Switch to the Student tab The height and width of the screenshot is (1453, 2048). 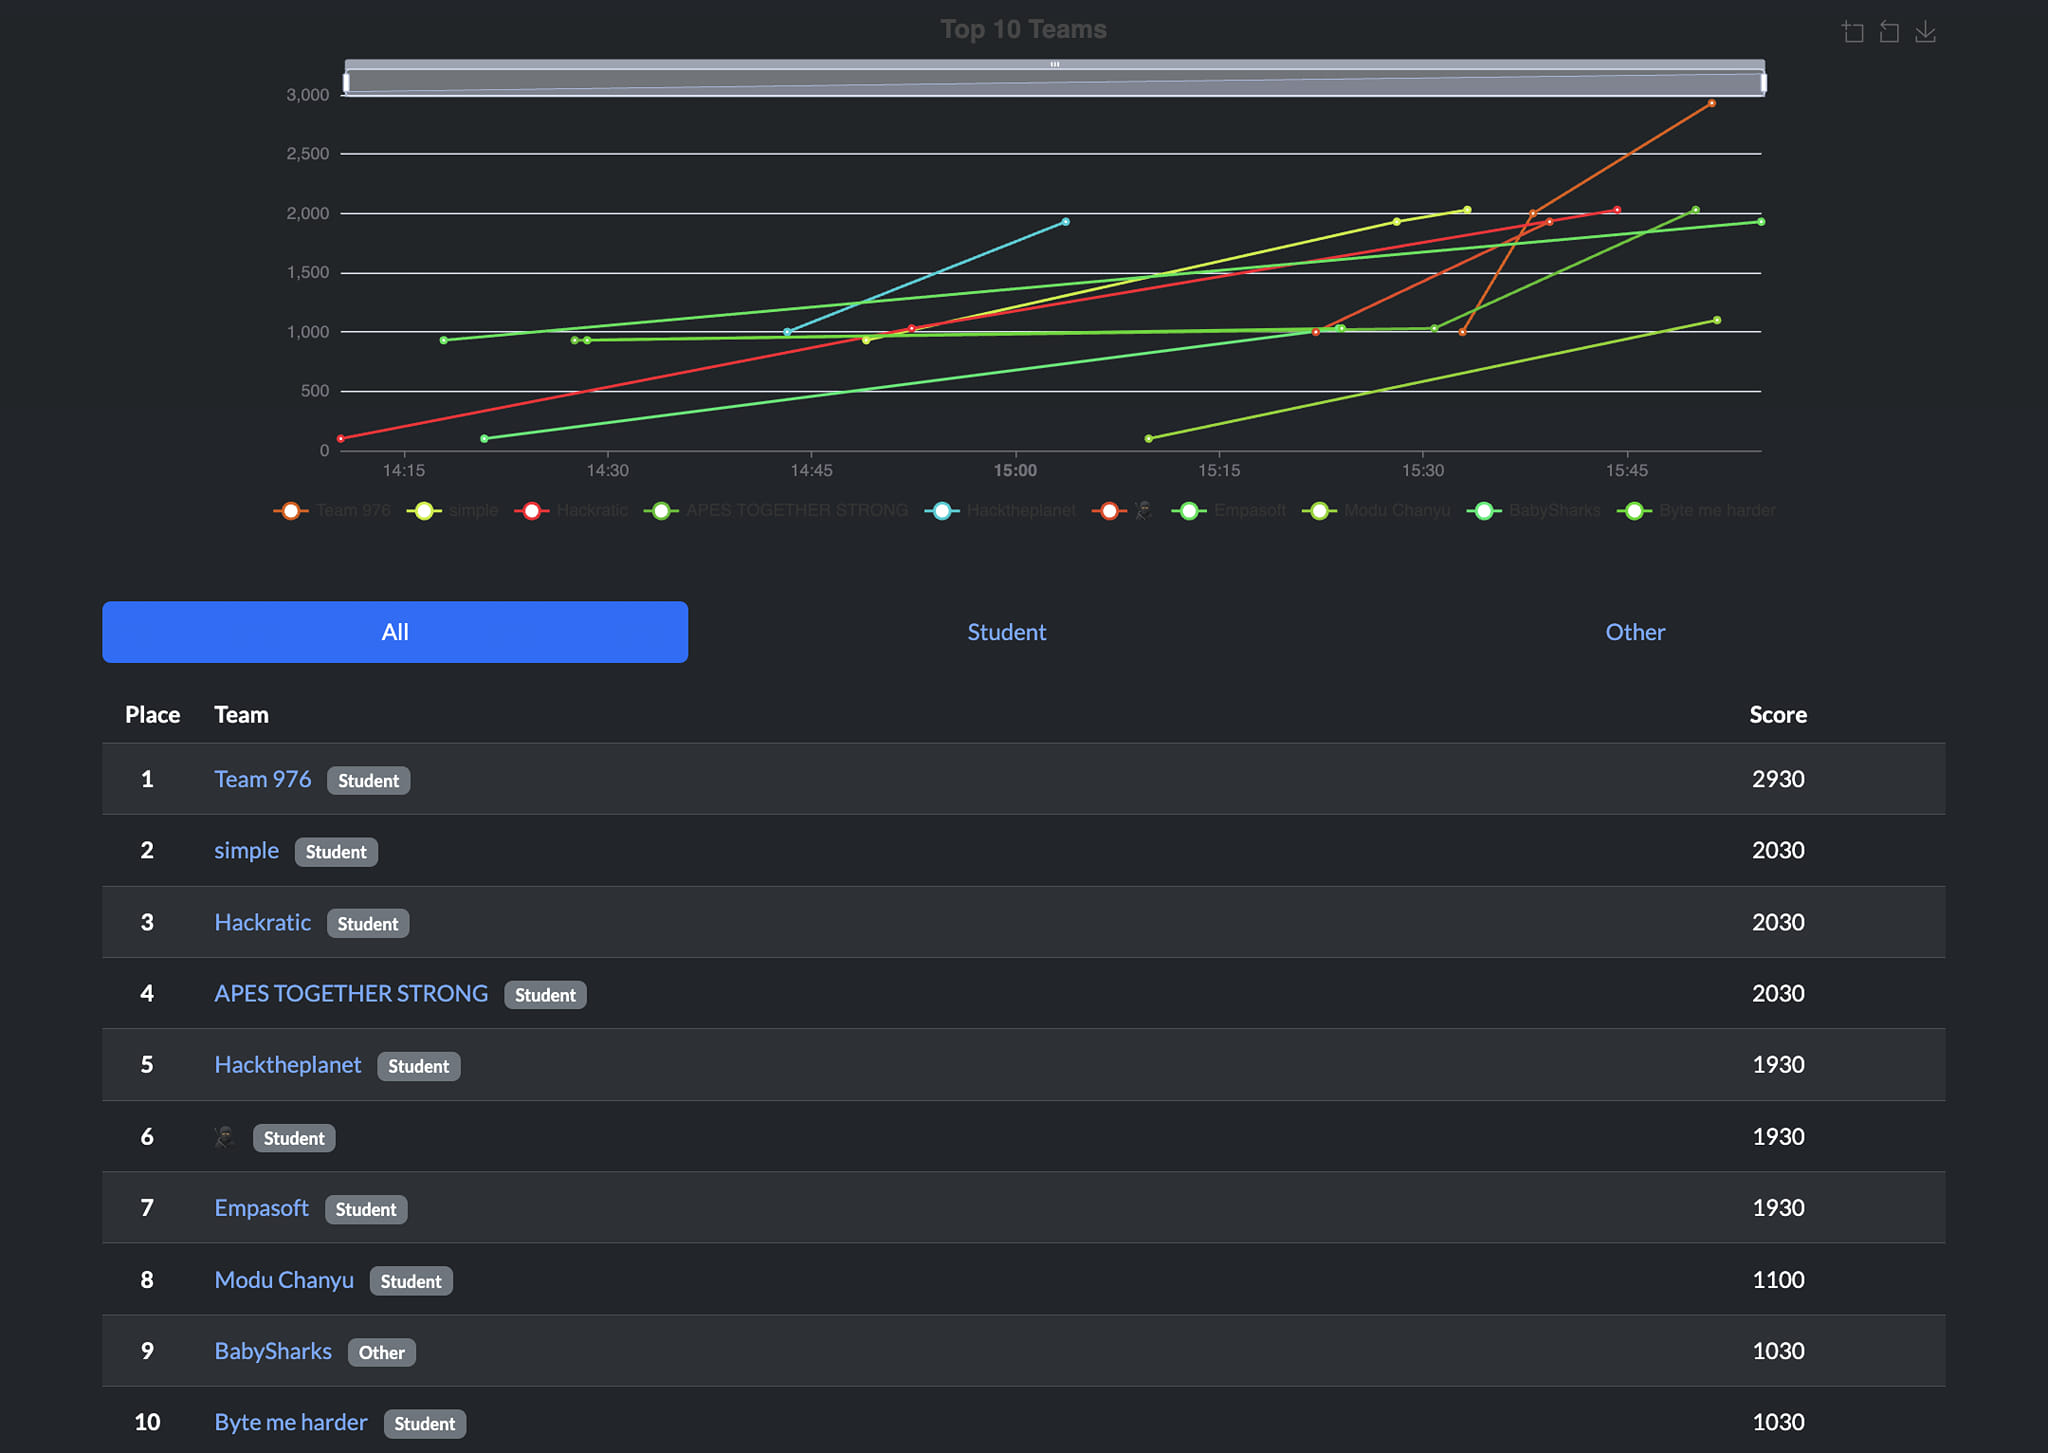pos(1006,632)
